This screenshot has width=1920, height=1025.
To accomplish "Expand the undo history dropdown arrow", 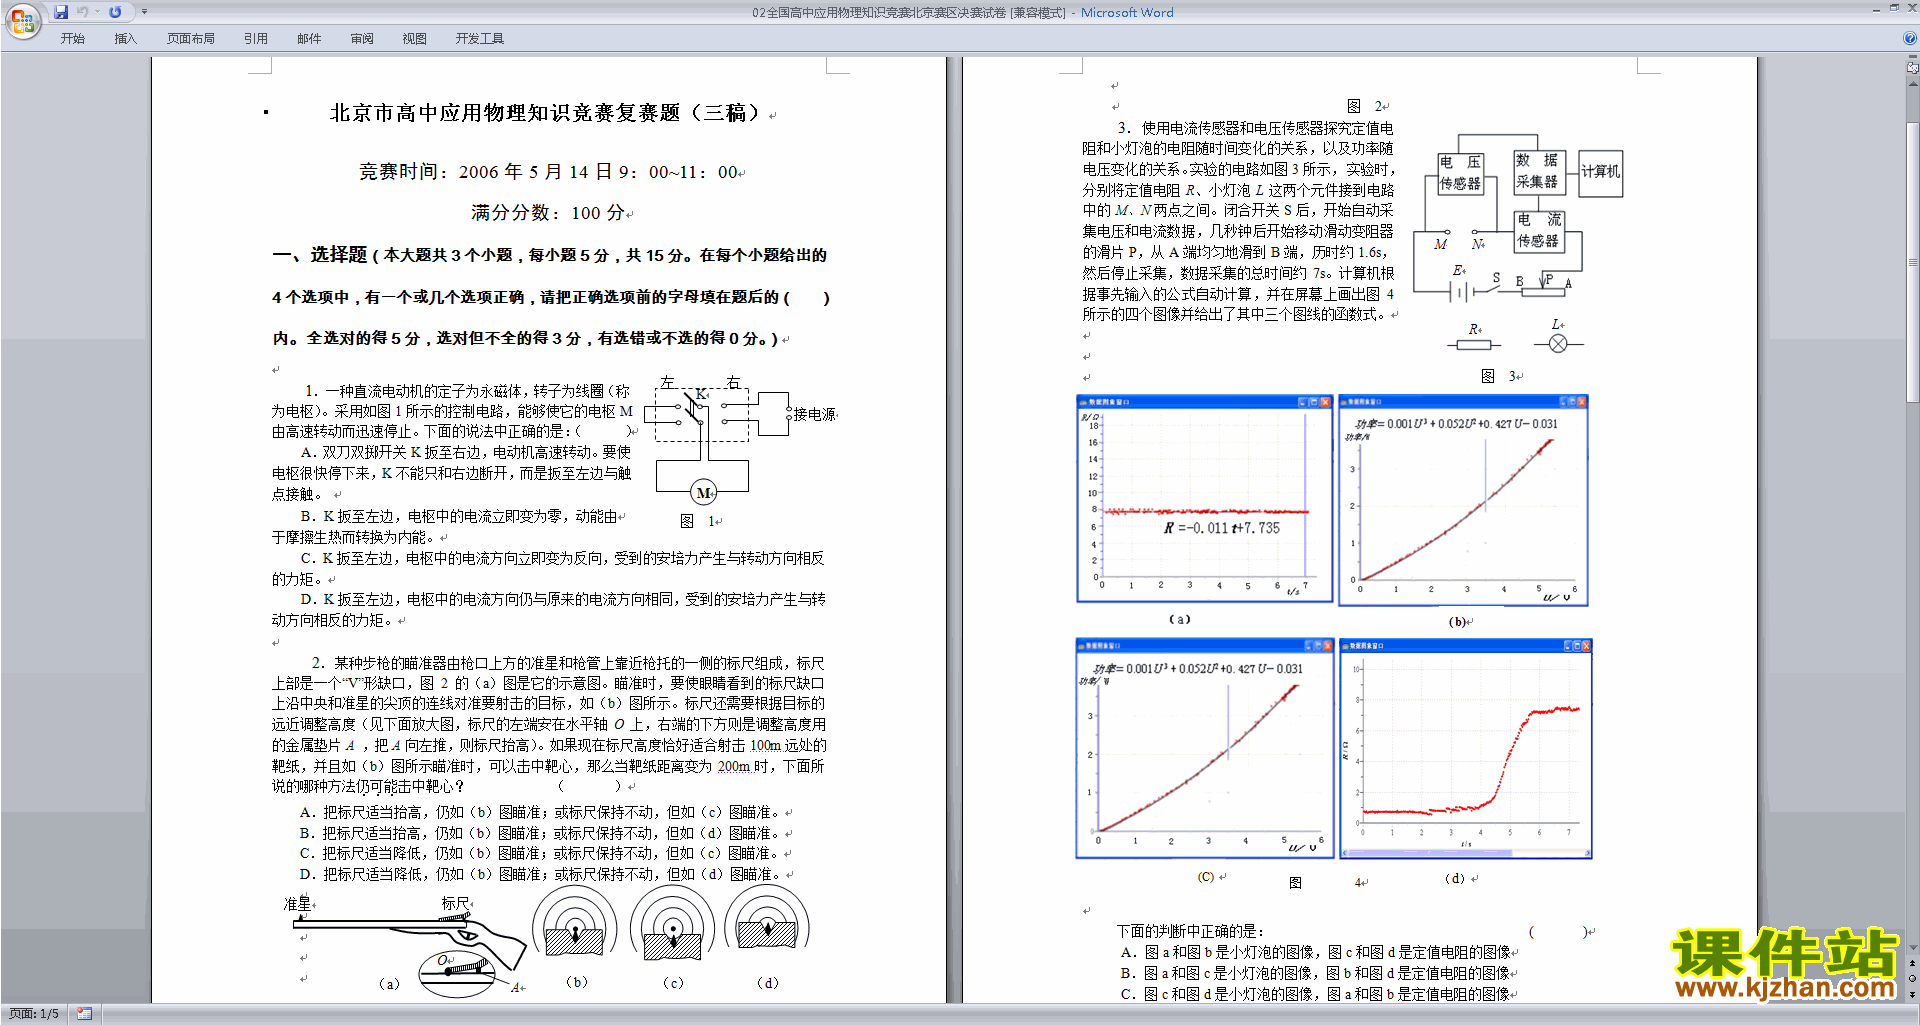I will click(97, 12).
